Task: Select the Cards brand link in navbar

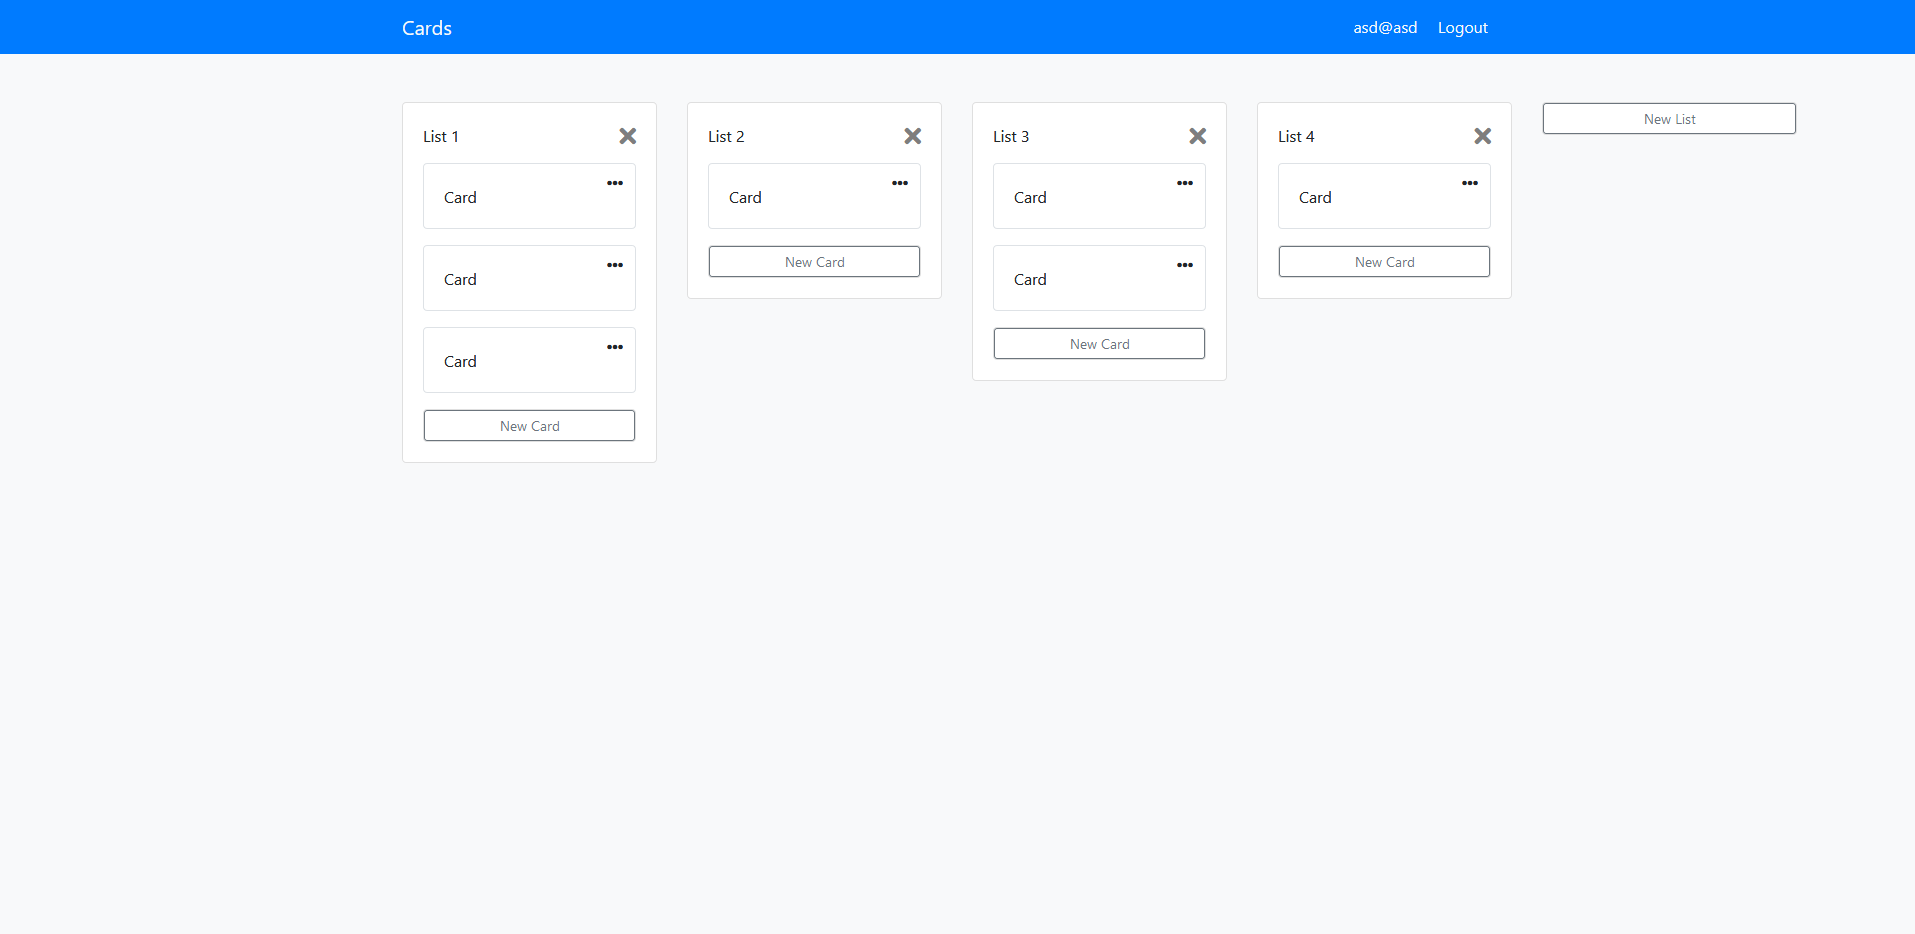Action: [x=426, y=27]
